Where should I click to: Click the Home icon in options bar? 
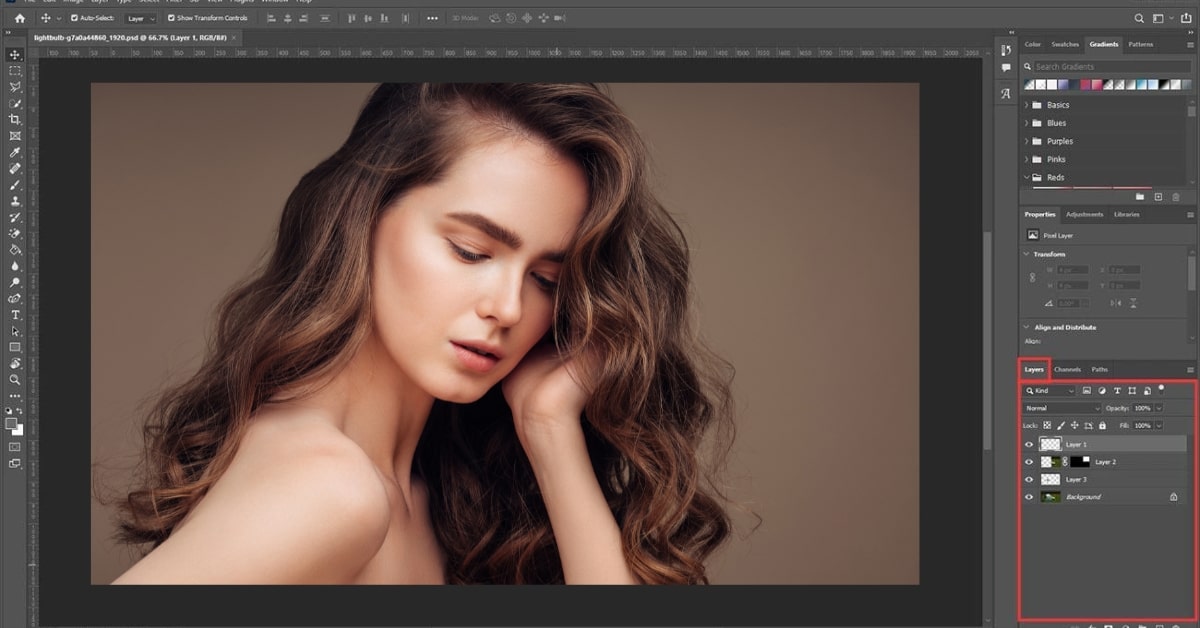coord(20,18)
